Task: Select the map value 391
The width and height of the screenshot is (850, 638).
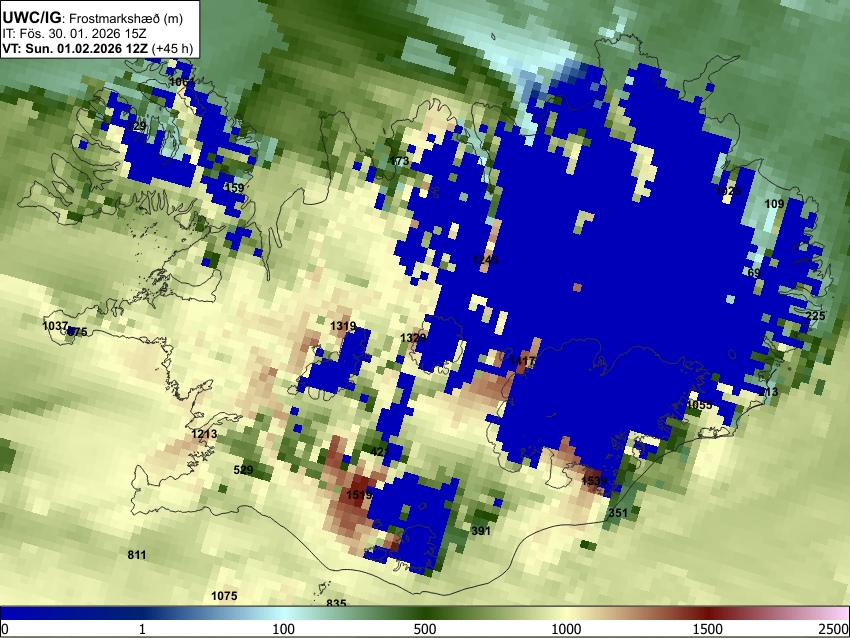Action: pos(481,531)
